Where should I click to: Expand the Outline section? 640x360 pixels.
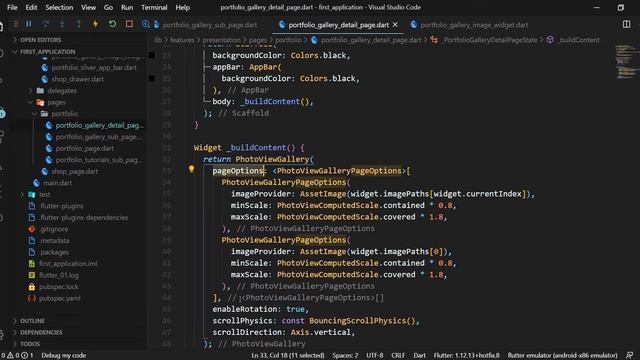[33, 321]
